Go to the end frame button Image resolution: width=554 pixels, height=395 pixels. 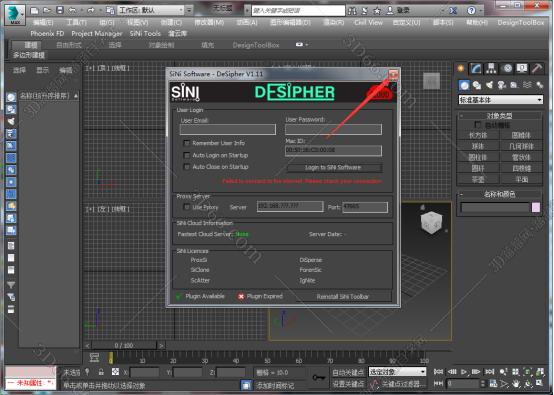[x=489, y=372]
